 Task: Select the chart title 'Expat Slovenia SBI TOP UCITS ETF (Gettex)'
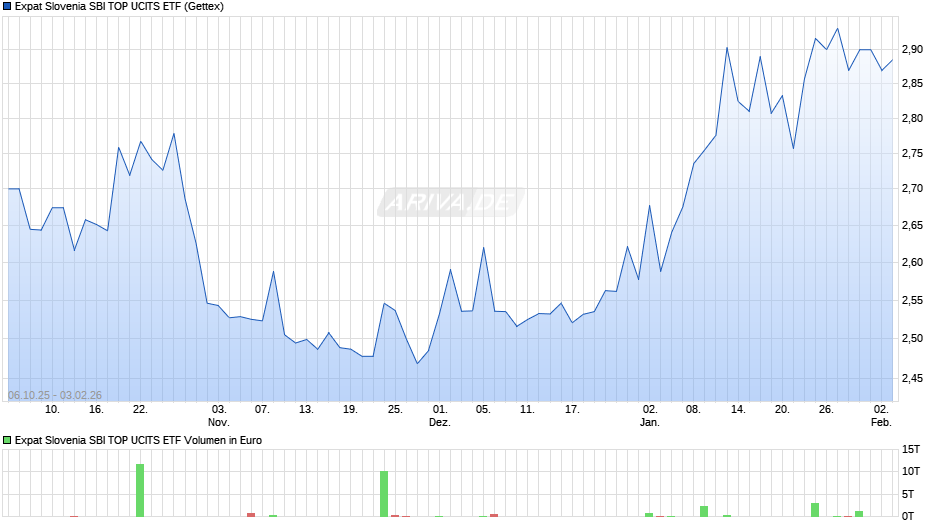(119, 7)
